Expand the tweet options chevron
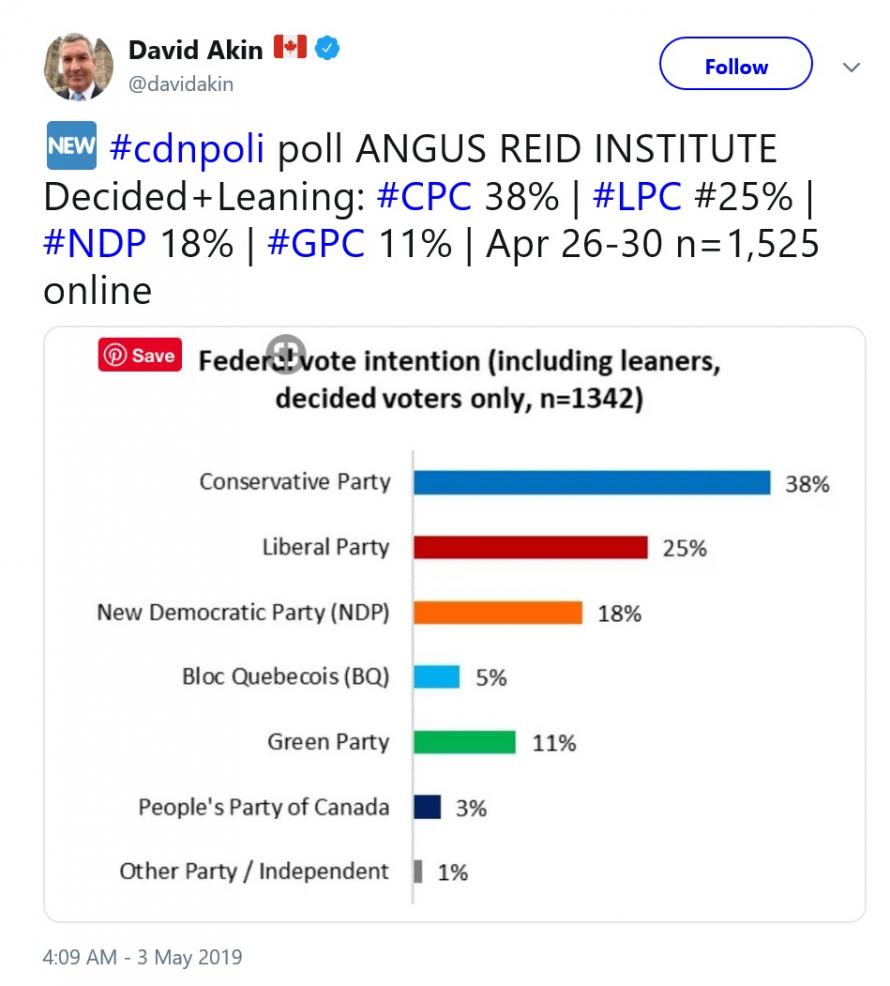 (x=851, y=67)
